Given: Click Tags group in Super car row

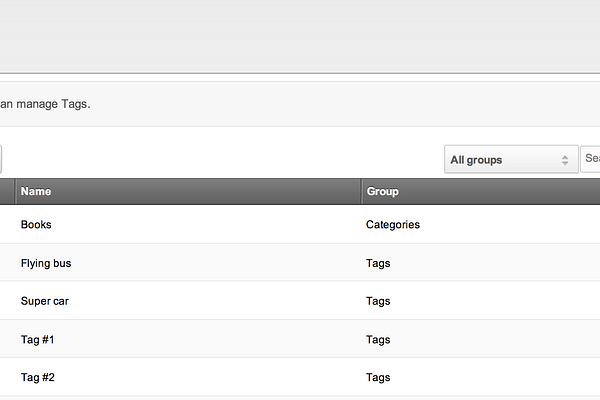Looking at the screenshot, I should click(x=378, y=301).
